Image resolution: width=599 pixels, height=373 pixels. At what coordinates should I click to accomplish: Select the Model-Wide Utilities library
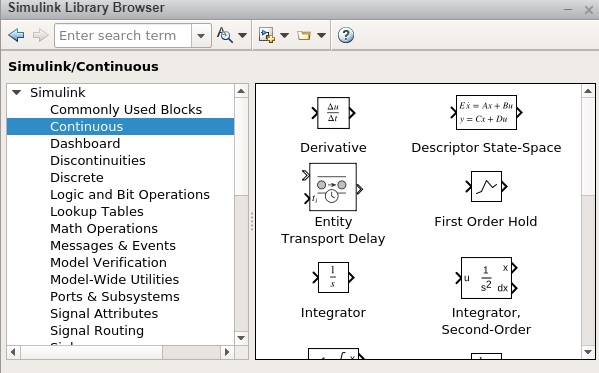114,279
